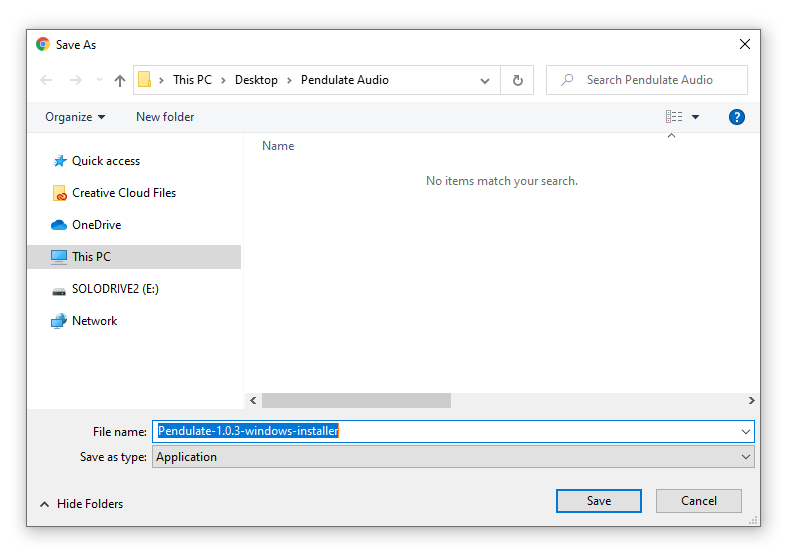This screenshot has width=787, height=556.
Task: Open Help with the question mark icon
Action: tap(736, 117)
